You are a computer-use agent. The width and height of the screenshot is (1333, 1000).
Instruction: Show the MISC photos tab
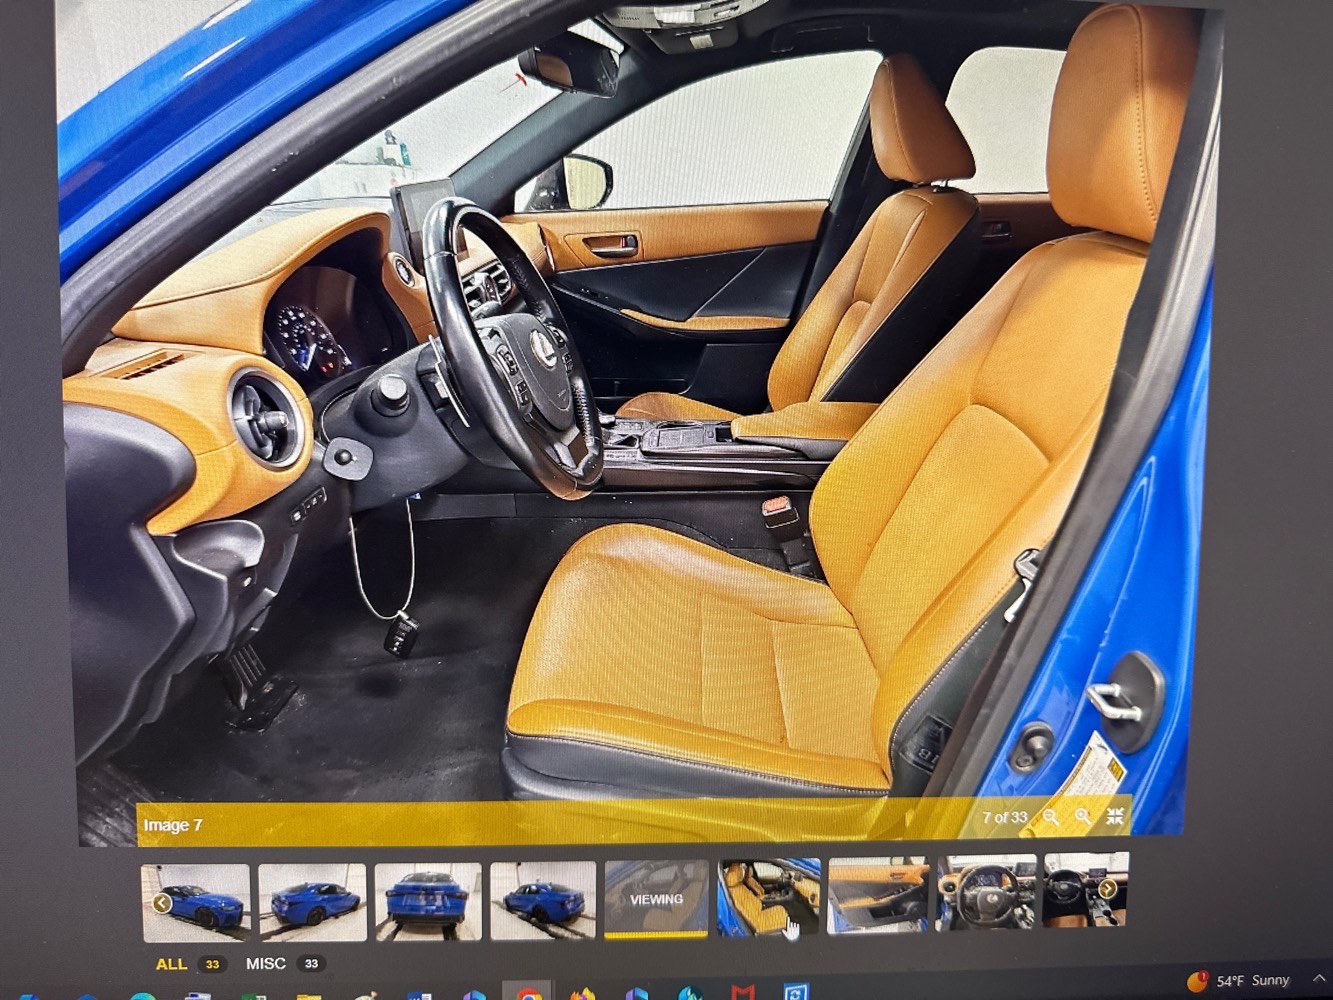(266, 964)
